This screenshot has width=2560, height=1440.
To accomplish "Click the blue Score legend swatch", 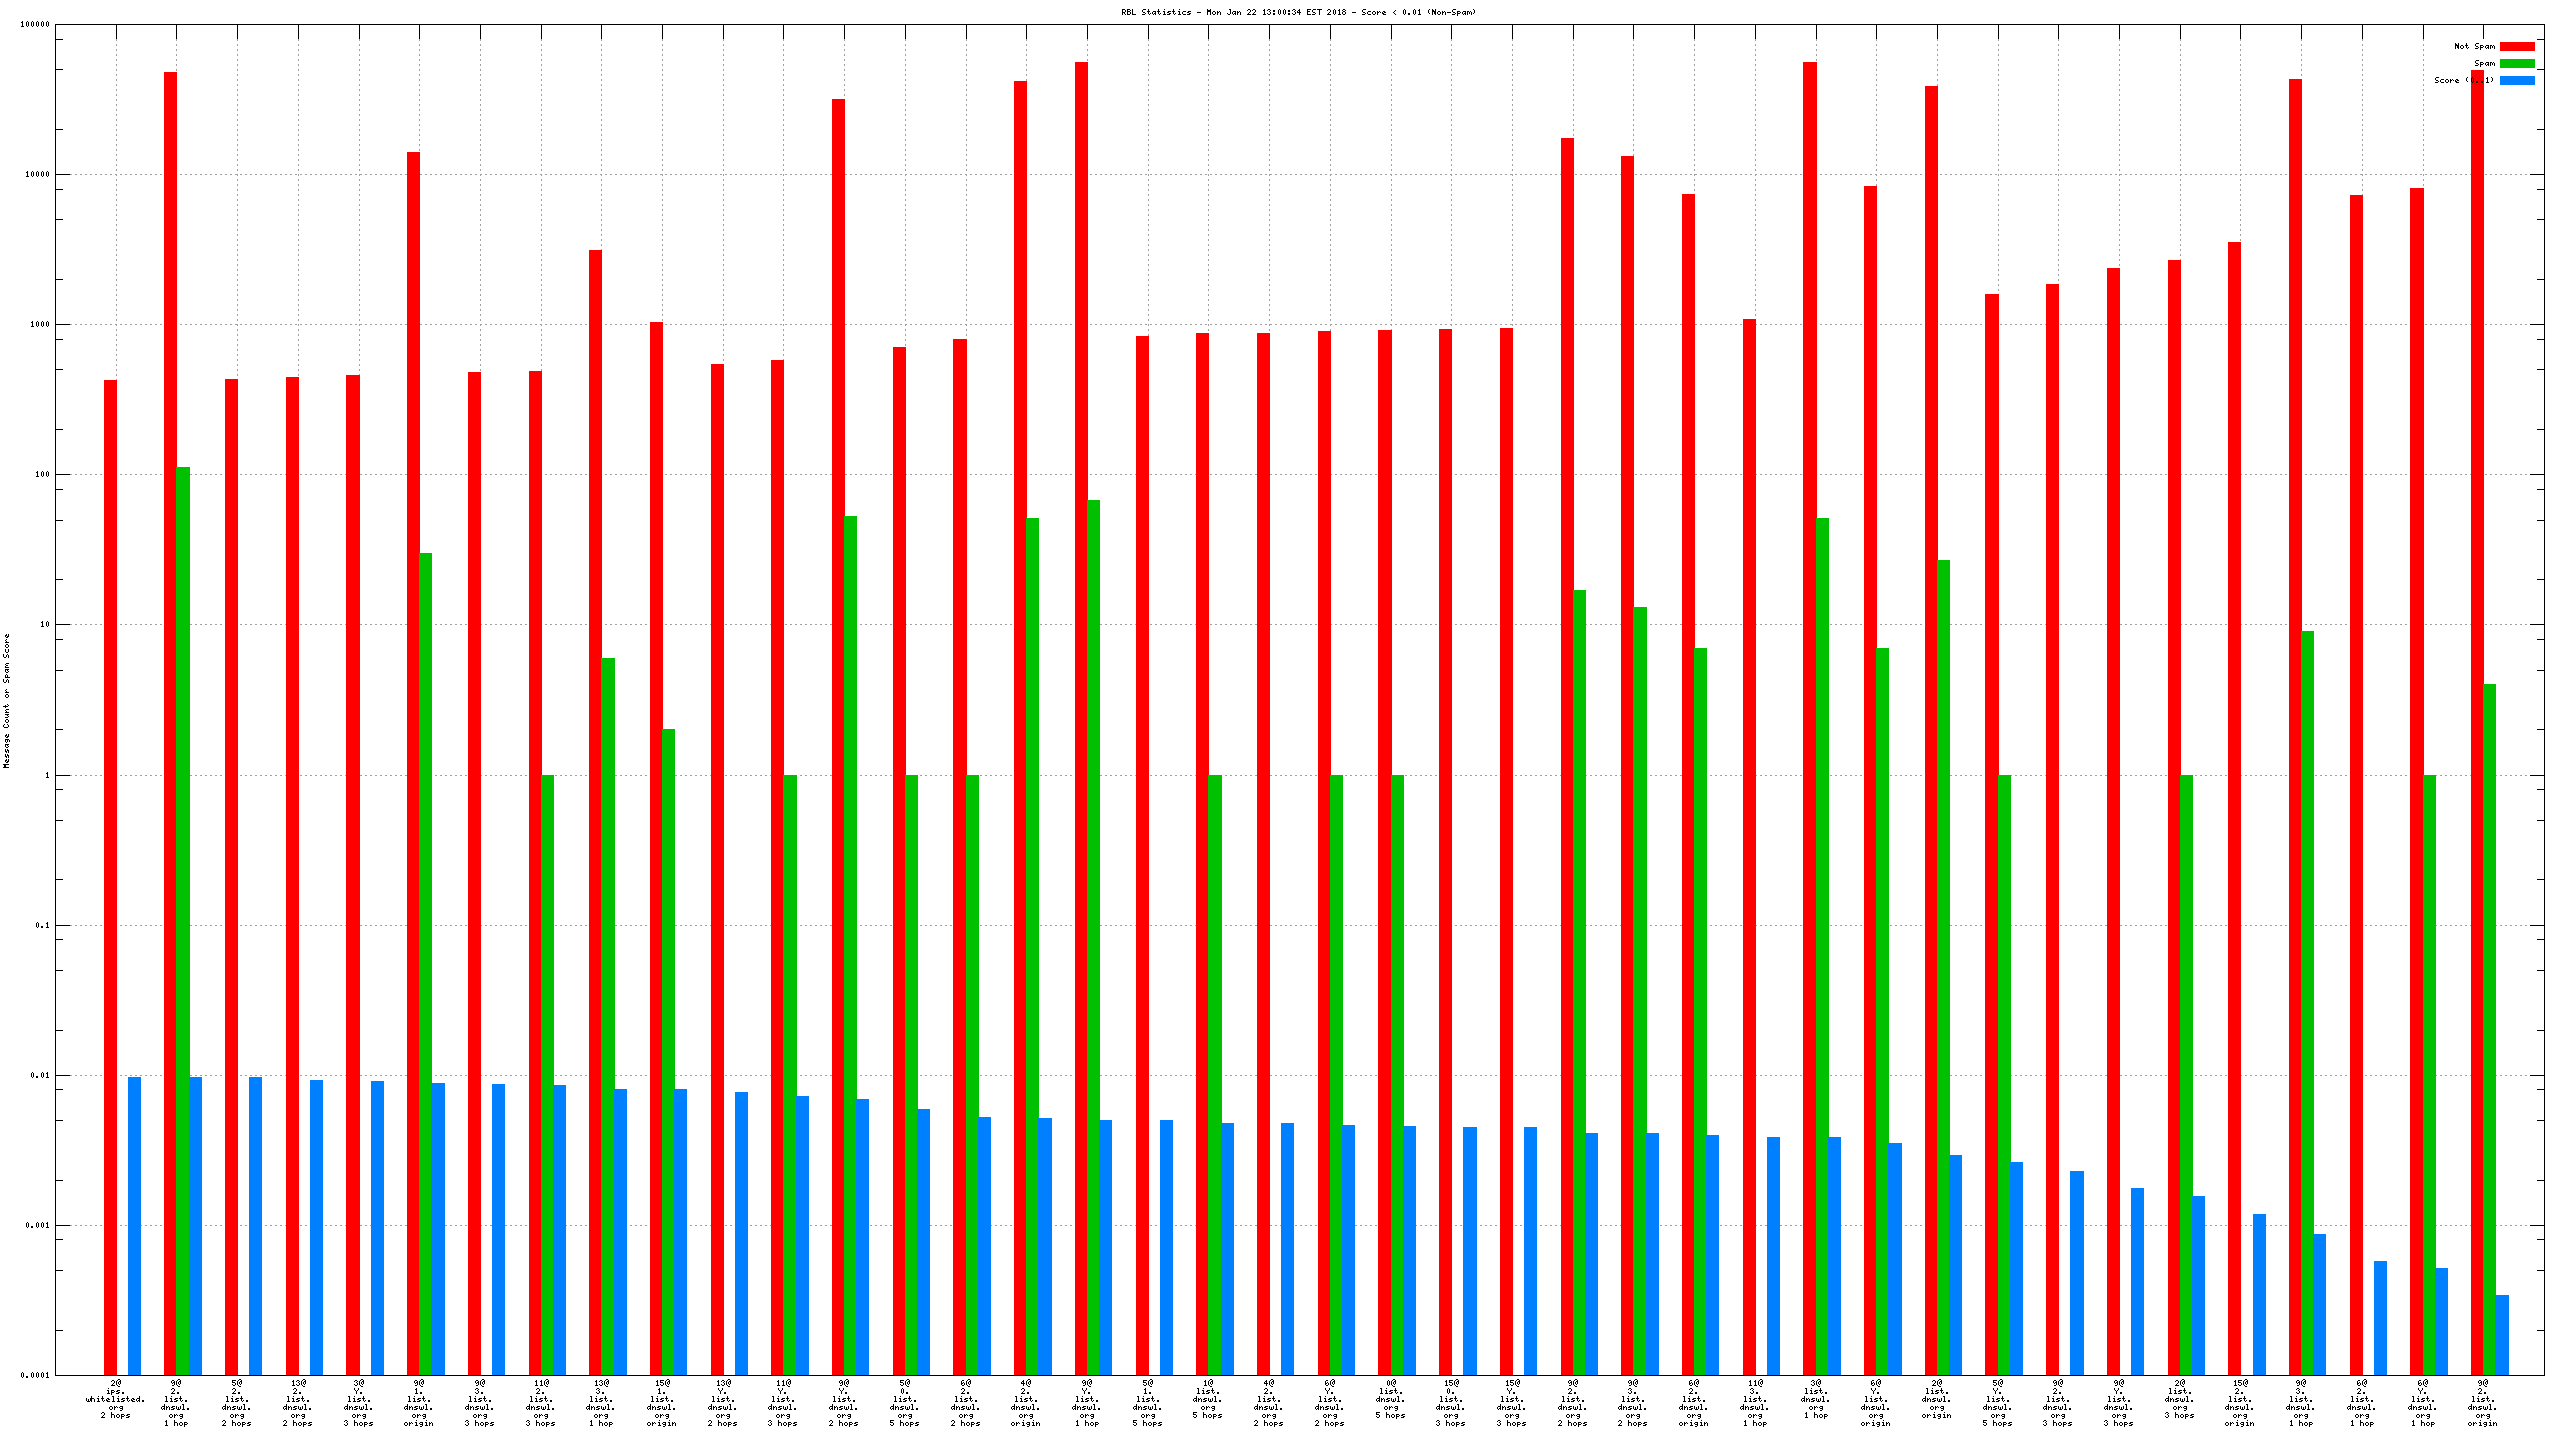I will [2516, 80].
